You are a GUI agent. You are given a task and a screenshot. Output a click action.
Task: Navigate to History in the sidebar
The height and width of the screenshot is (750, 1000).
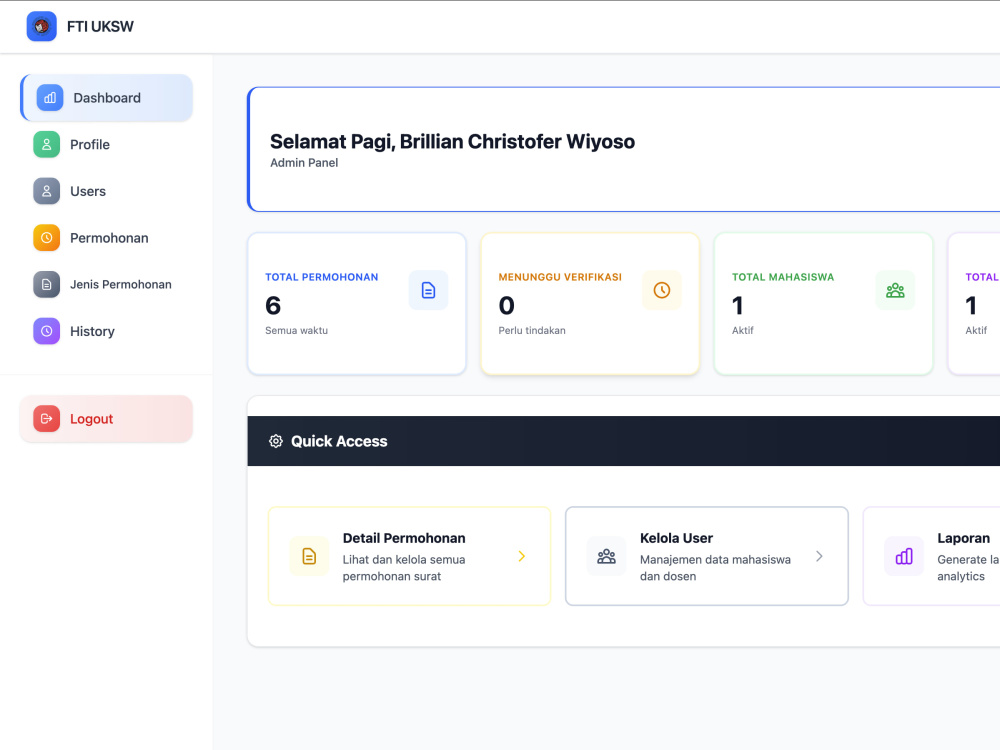click(107, 331)
